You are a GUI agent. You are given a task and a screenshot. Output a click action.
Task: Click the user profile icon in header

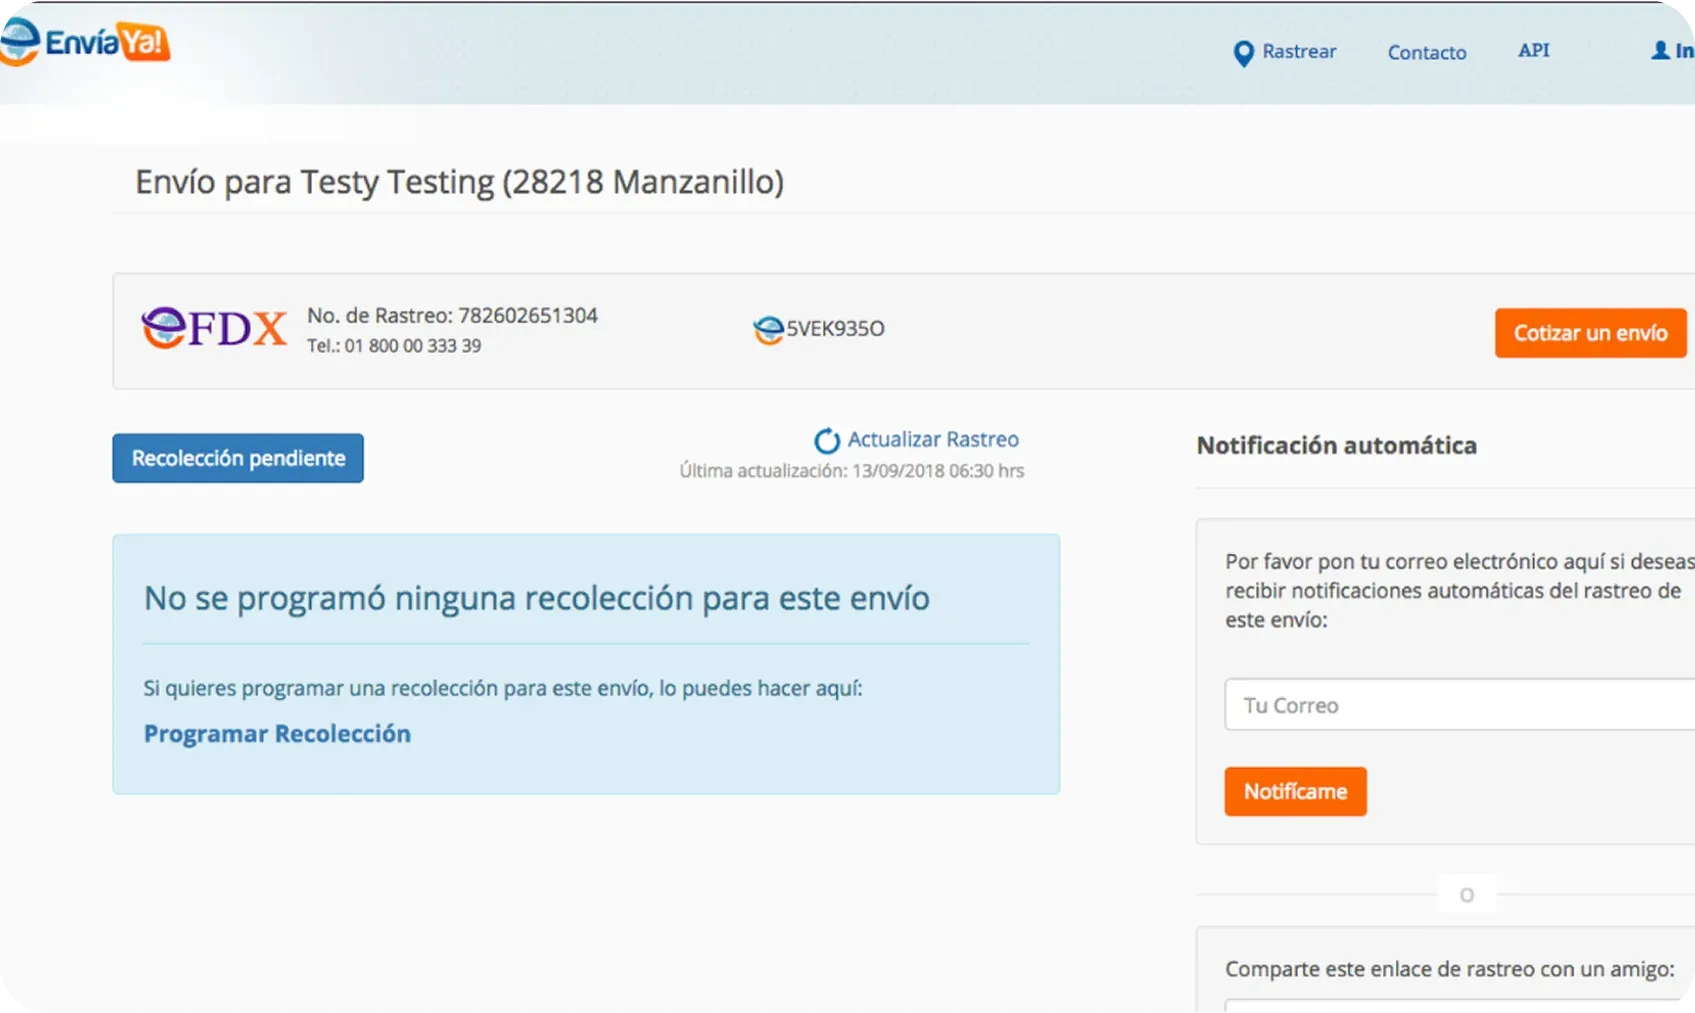tap(1660, 50)
